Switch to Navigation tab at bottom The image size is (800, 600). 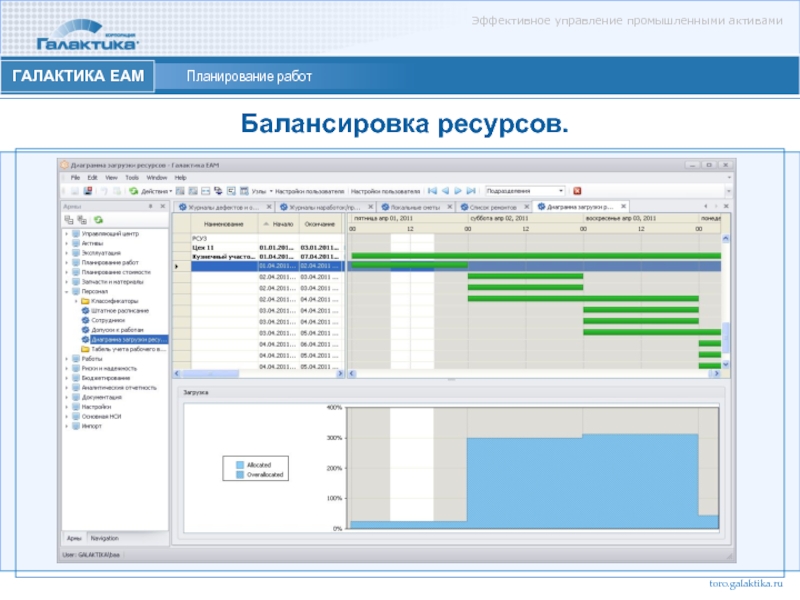pyautogui.click(x=104, y=538)
